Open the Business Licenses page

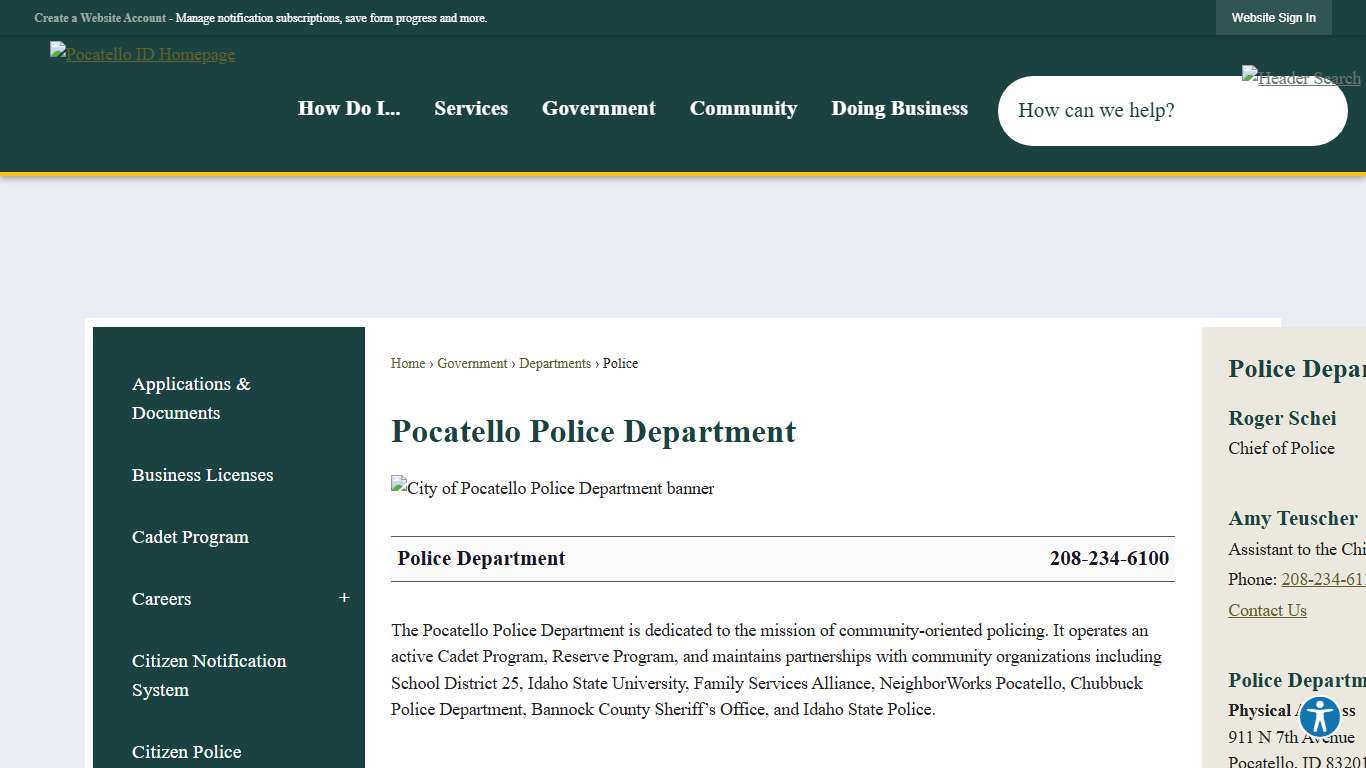click(x=202, y=475)
